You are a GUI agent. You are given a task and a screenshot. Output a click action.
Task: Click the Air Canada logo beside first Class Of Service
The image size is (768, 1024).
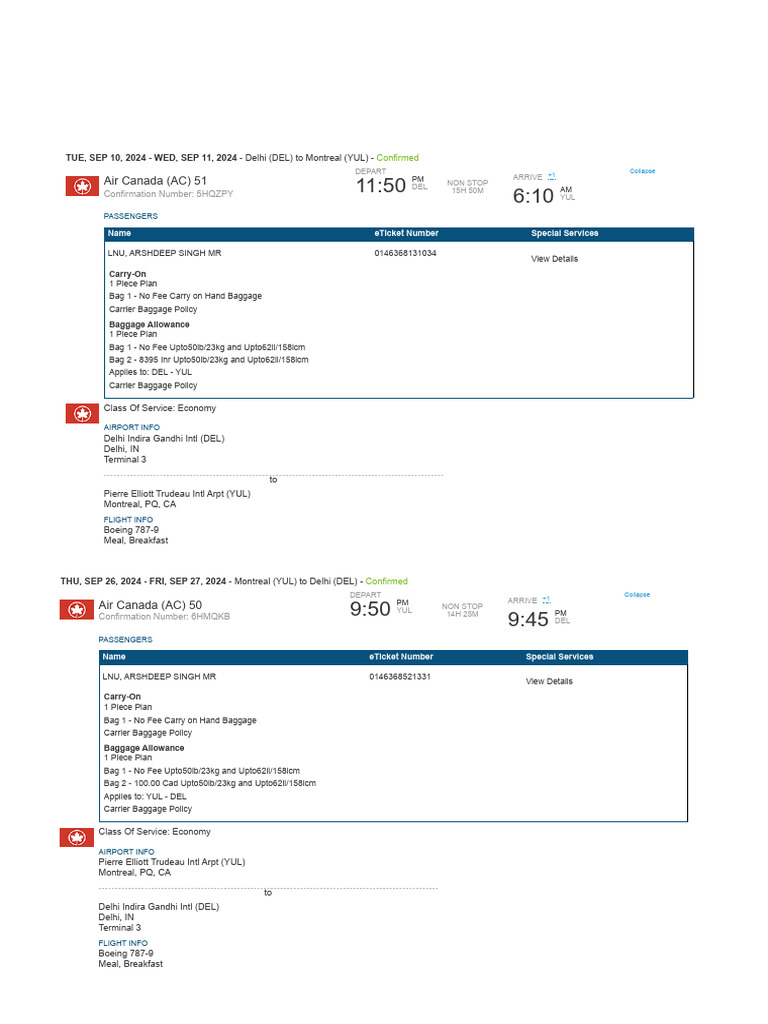coord(82,414)
